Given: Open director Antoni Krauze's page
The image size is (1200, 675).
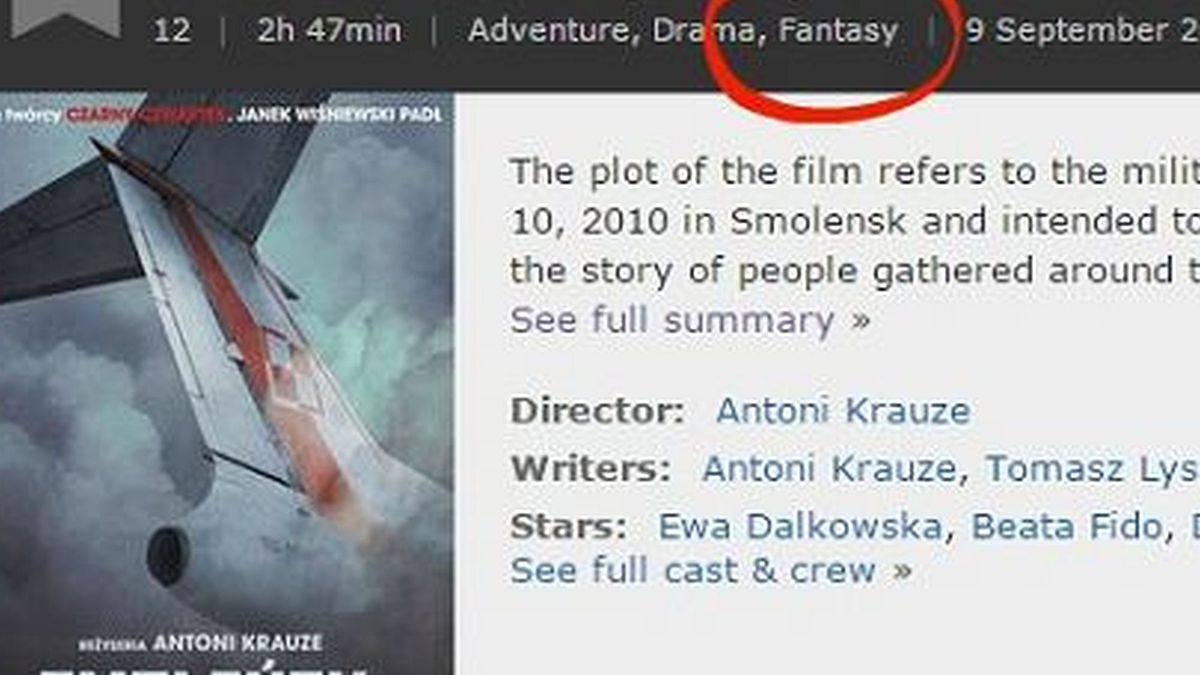Looking at the screenshot, I should (843, 411).
